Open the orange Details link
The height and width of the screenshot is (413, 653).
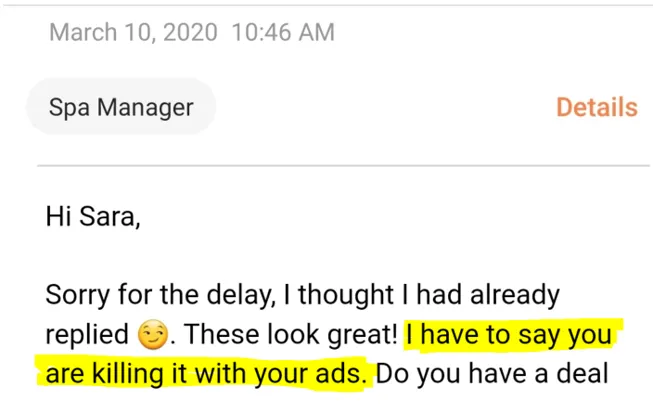click(597, 107)
